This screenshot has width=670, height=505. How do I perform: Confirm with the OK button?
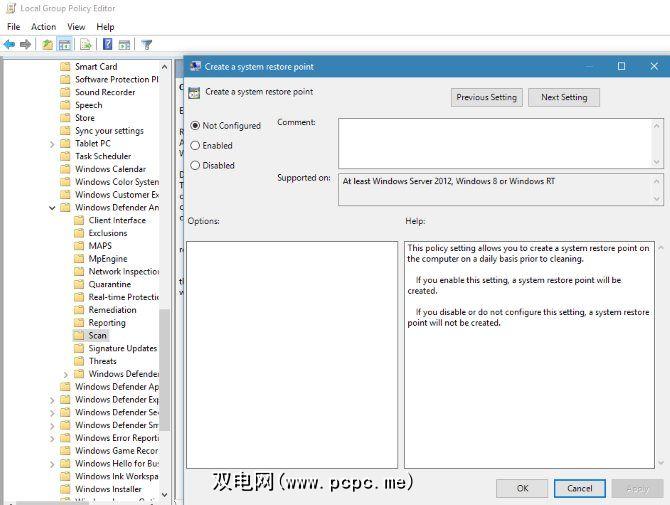coord(522,488)
